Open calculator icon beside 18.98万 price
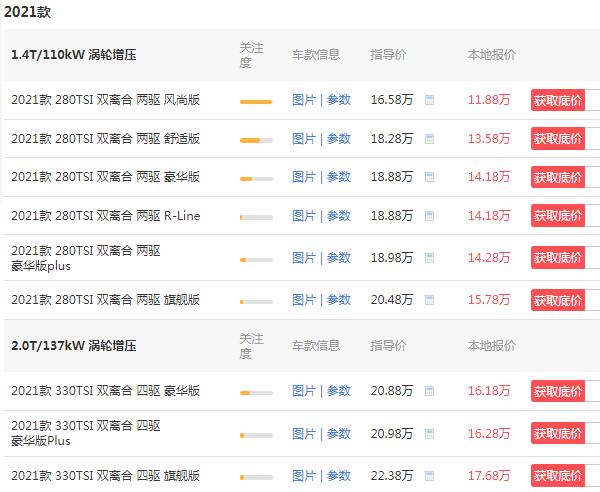600x492 pixels. click(429, 258)
